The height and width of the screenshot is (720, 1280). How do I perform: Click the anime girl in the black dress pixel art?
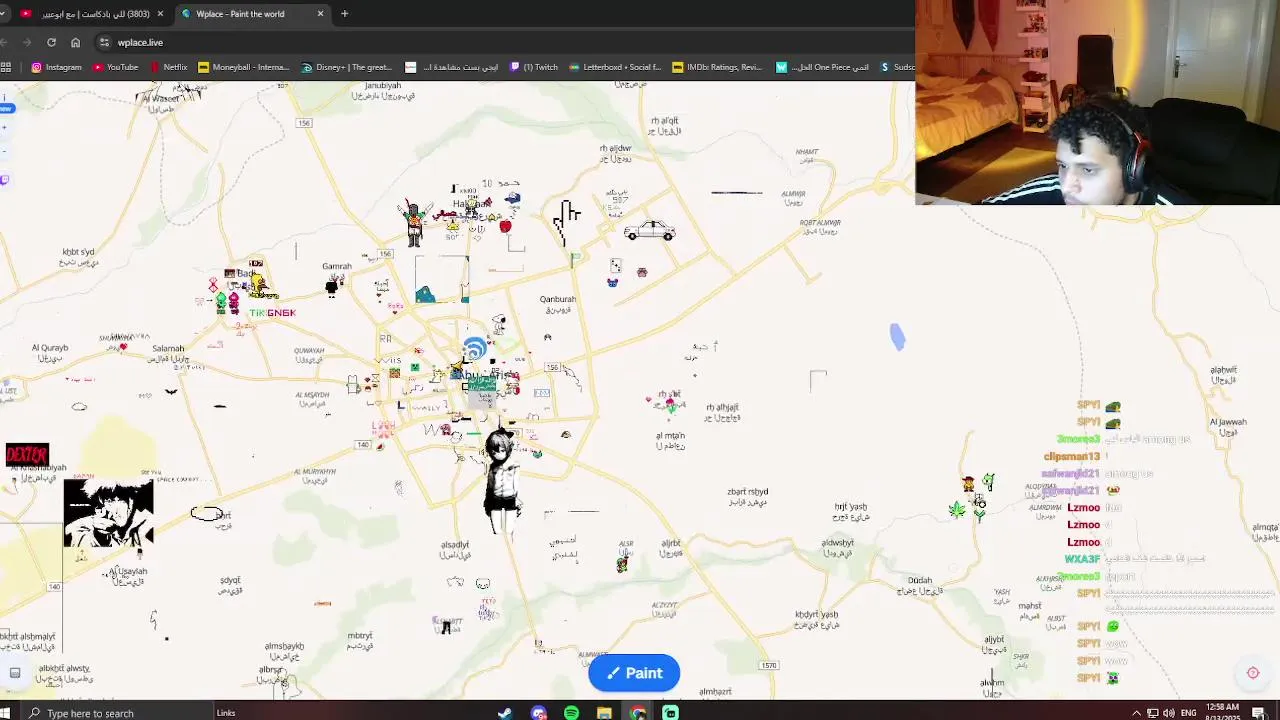502,484
